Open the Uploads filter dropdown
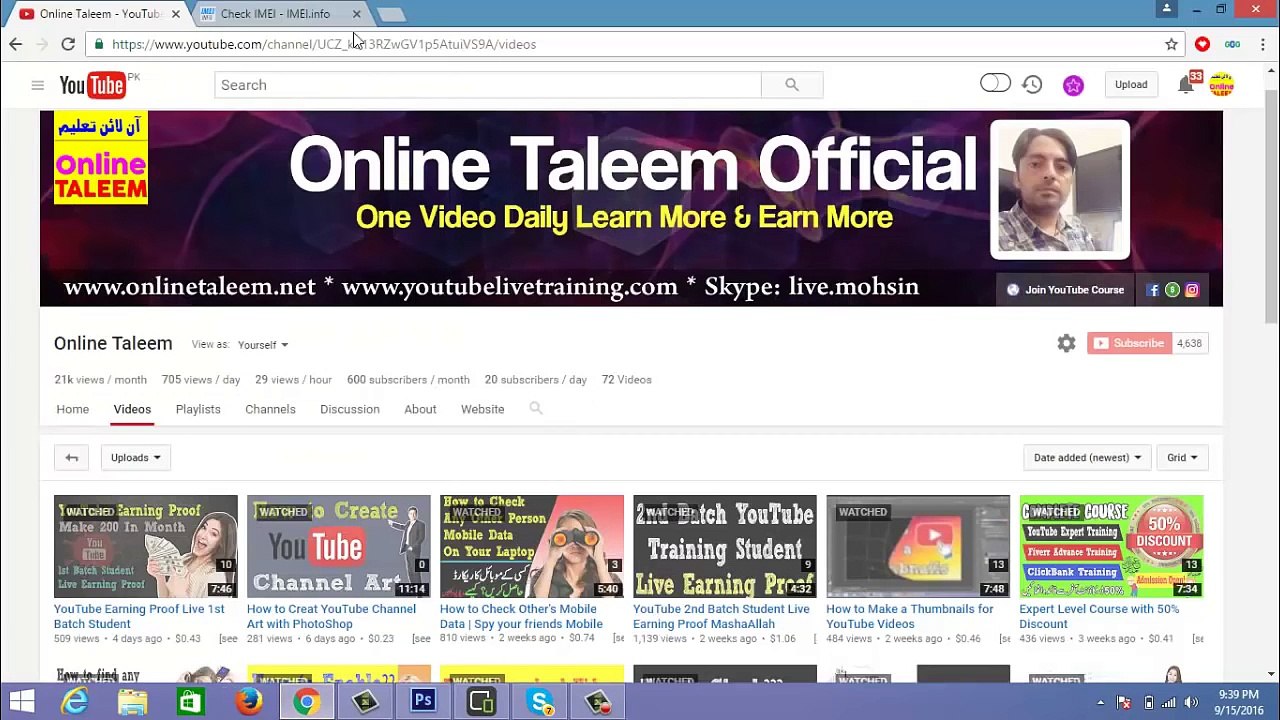The height and width of the screenshot is (720, 1280). [135, 458]
